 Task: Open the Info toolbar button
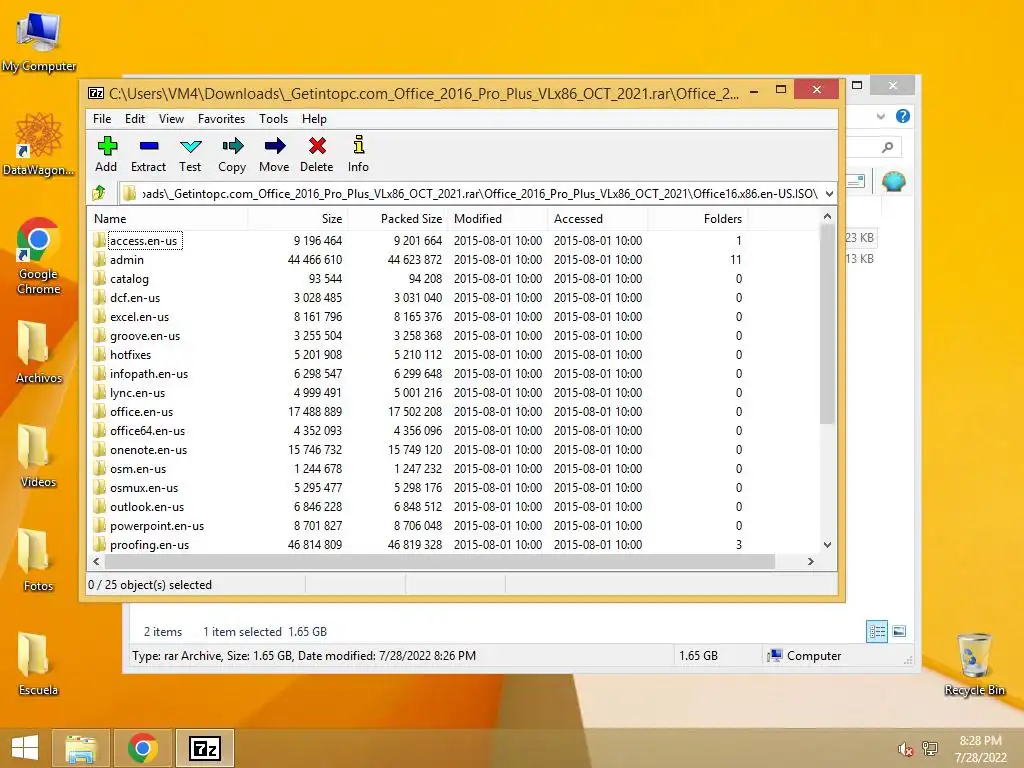358,154
